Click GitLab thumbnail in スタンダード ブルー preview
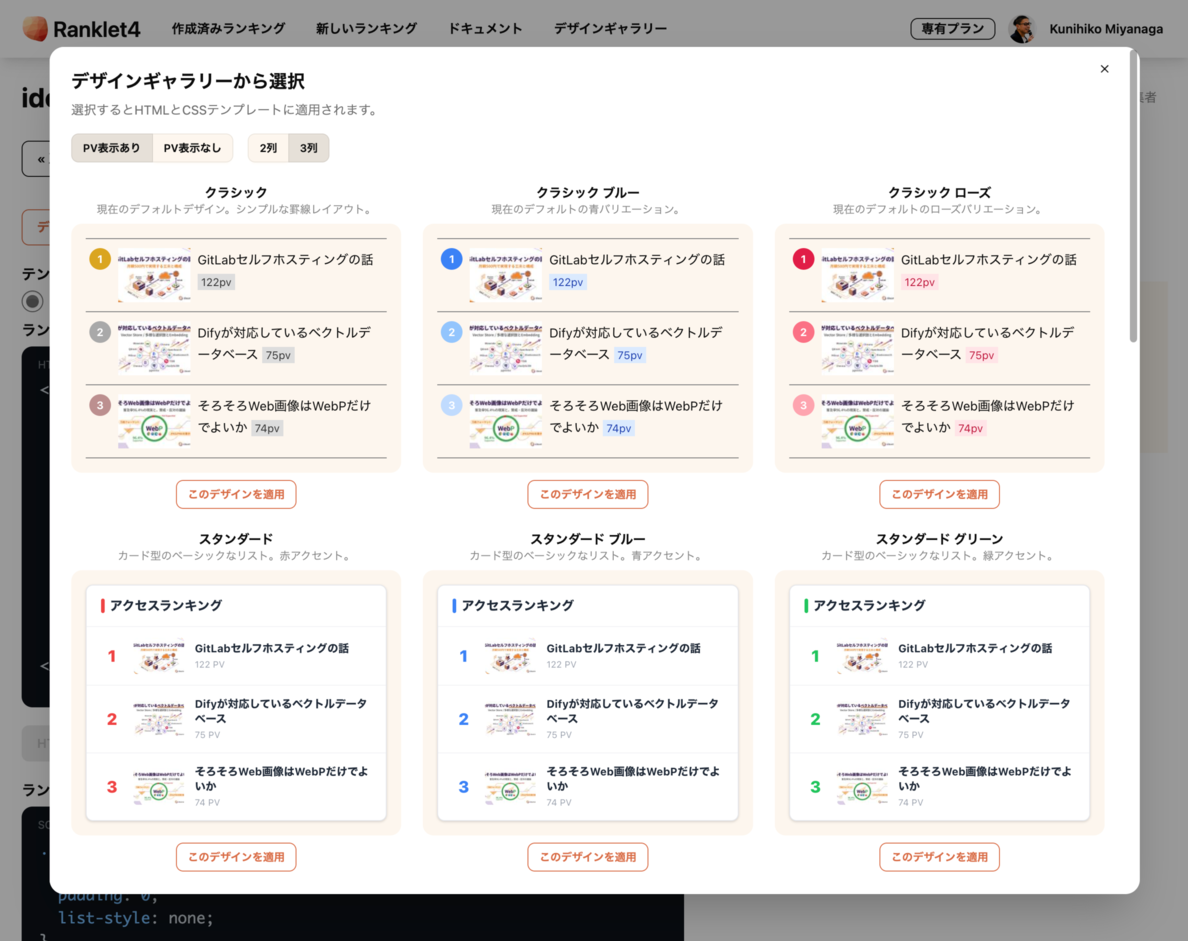This screenshot has height=941, width=1188. tap(511, 656)
